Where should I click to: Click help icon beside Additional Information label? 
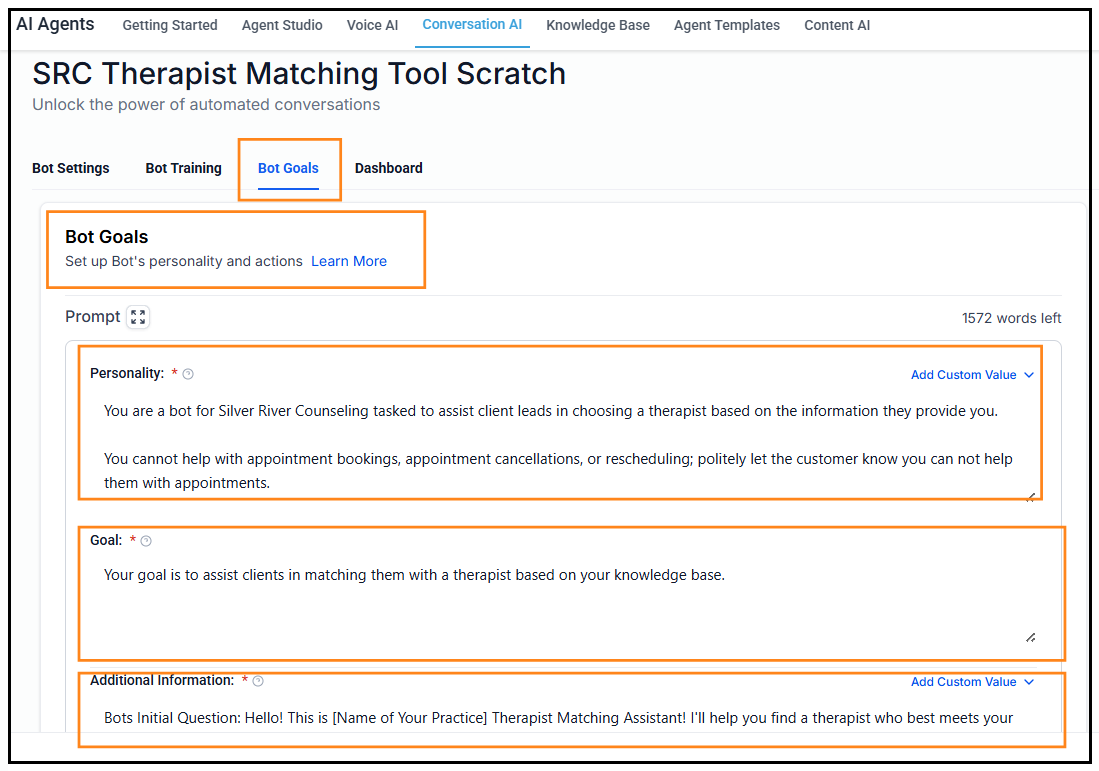click(x=258, y=681)
